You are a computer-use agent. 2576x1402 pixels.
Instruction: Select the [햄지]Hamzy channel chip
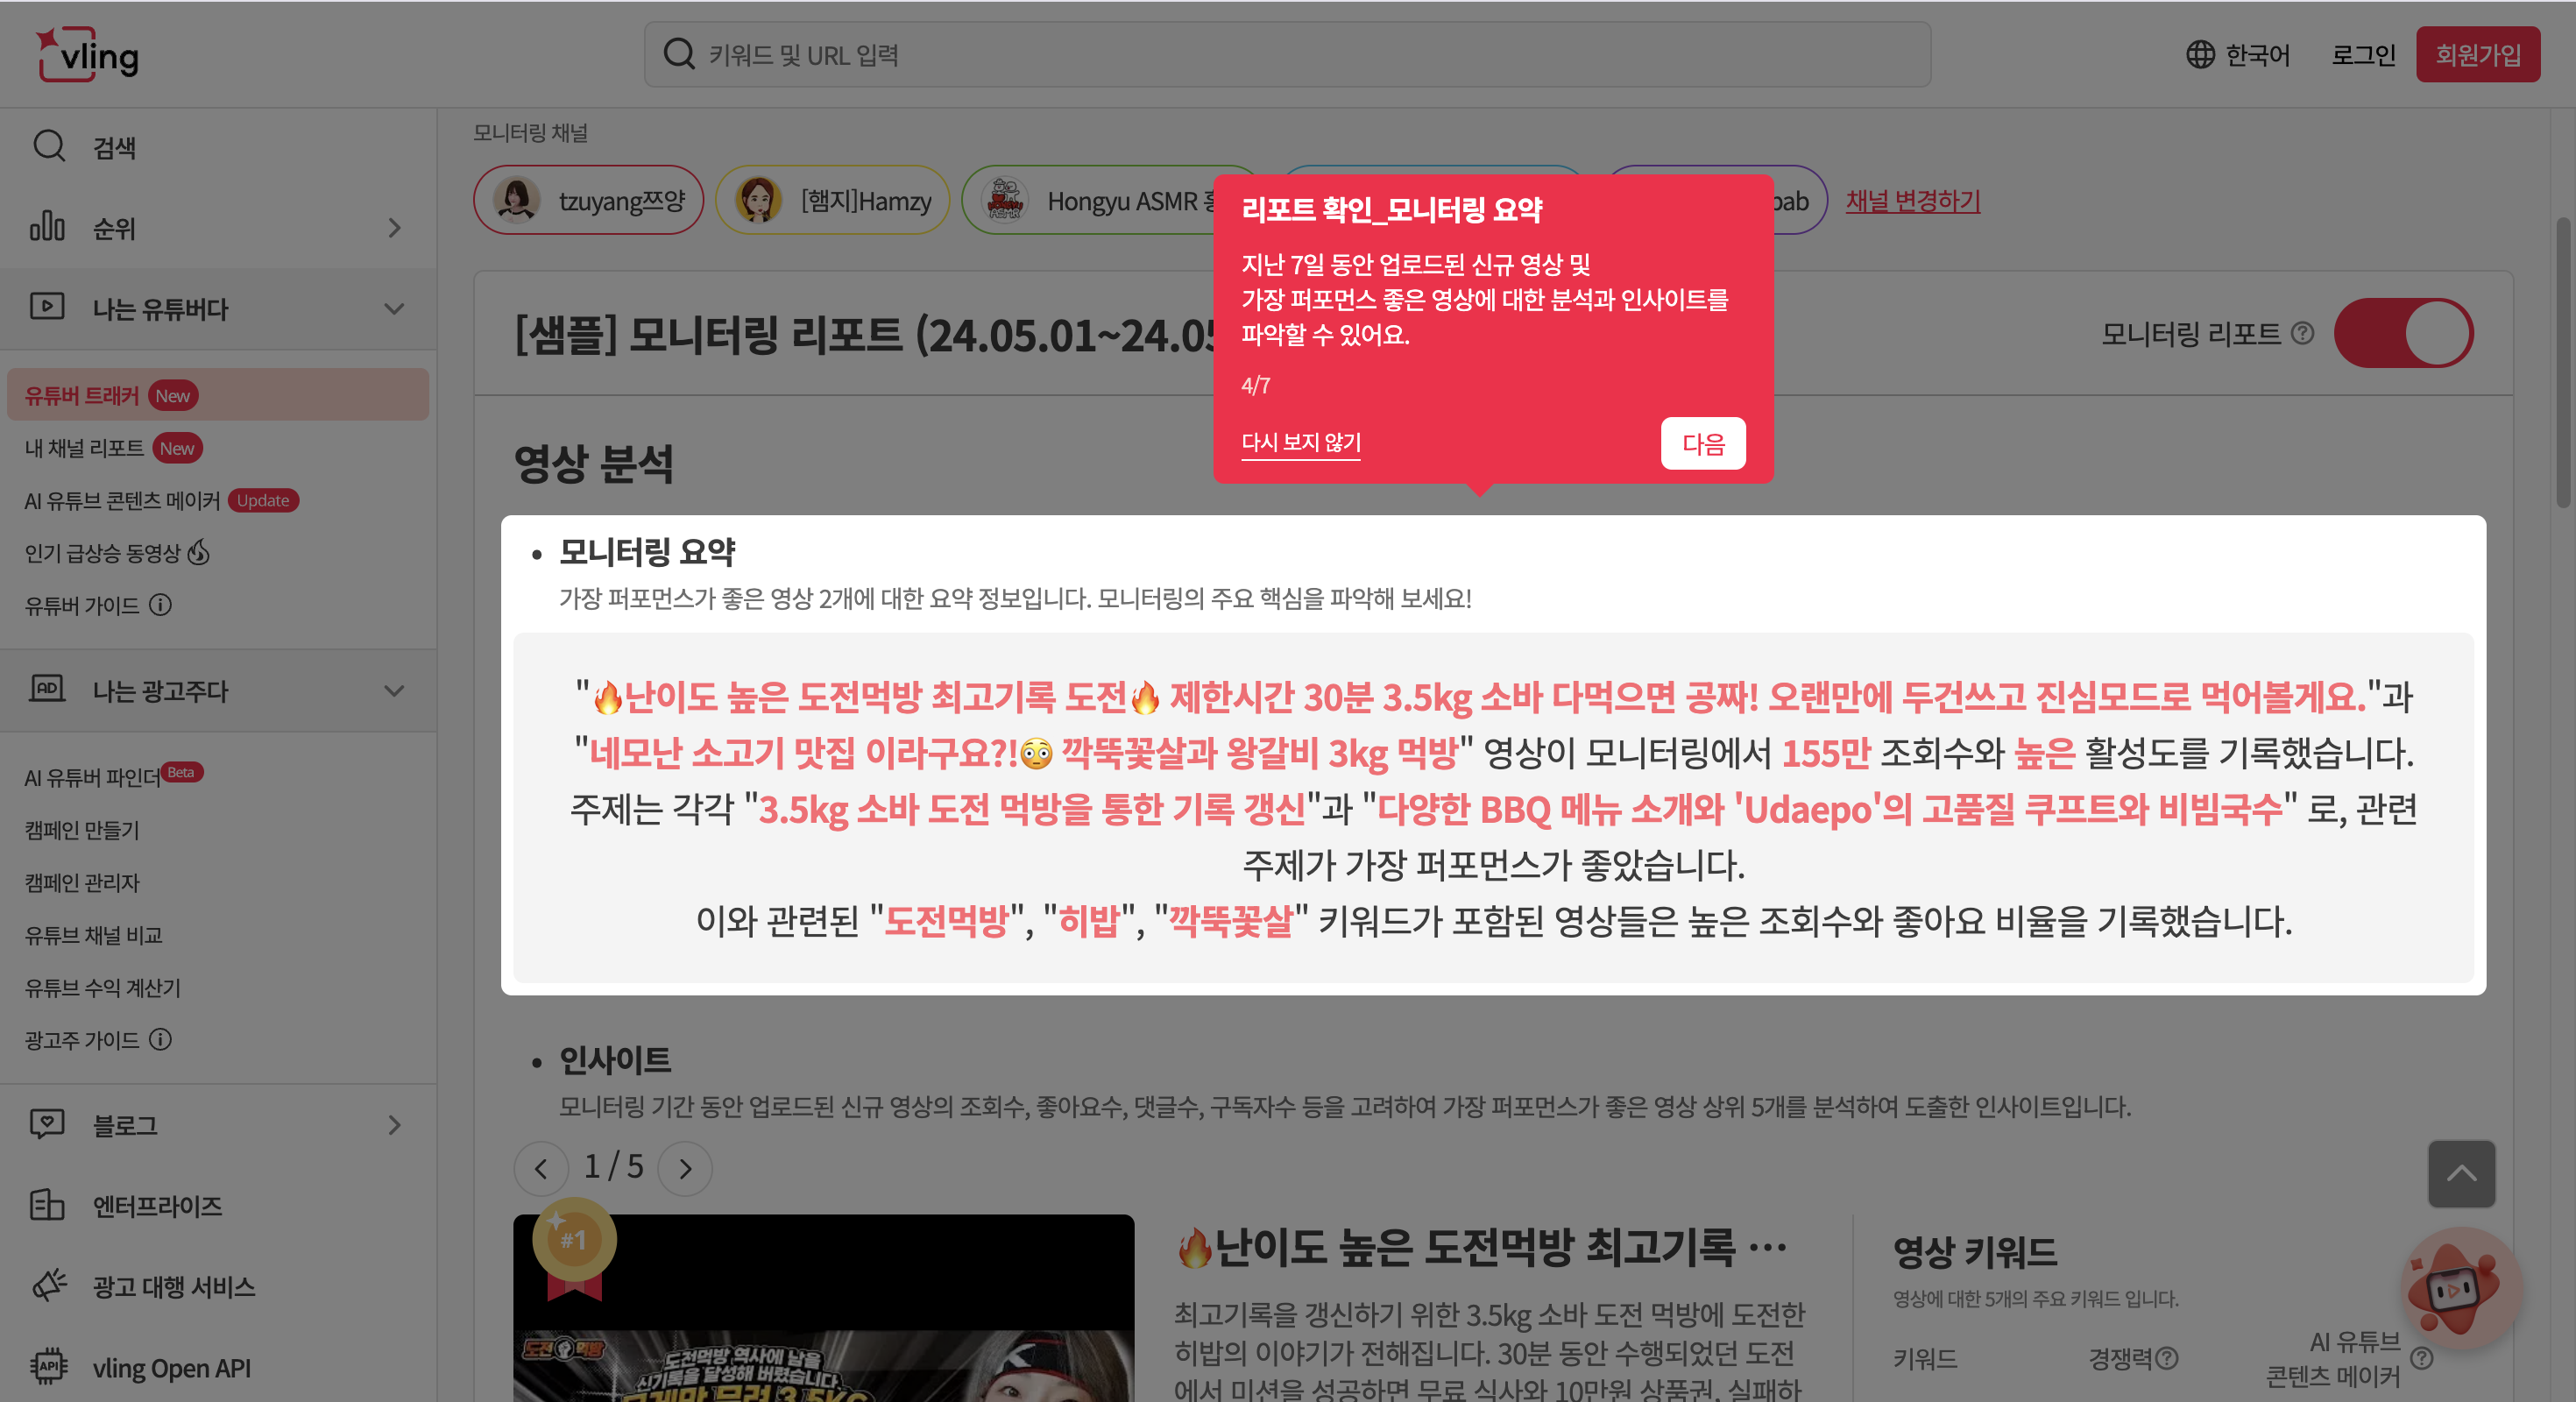(x=832, y=200)
